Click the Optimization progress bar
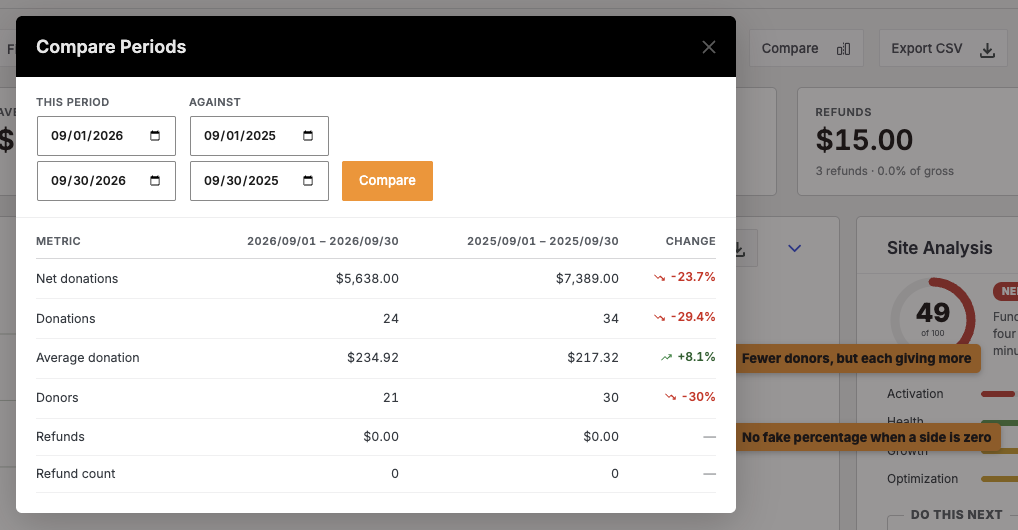The height and width of the screenshot is (530, 1018). pyautogui.click(x=999, y=479)
